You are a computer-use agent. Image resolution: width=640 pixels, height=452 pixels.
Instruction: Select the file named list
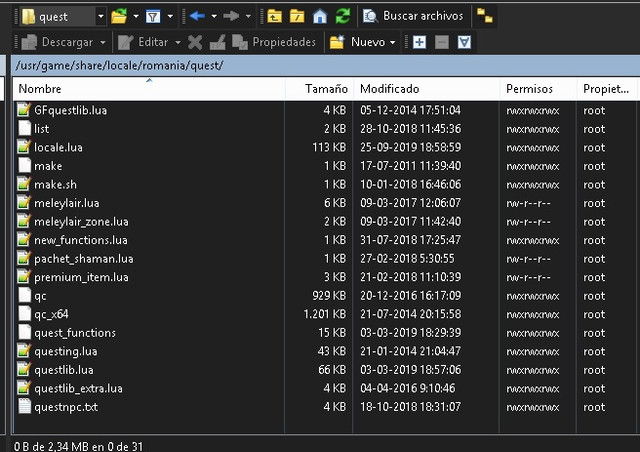pos(42,129)
